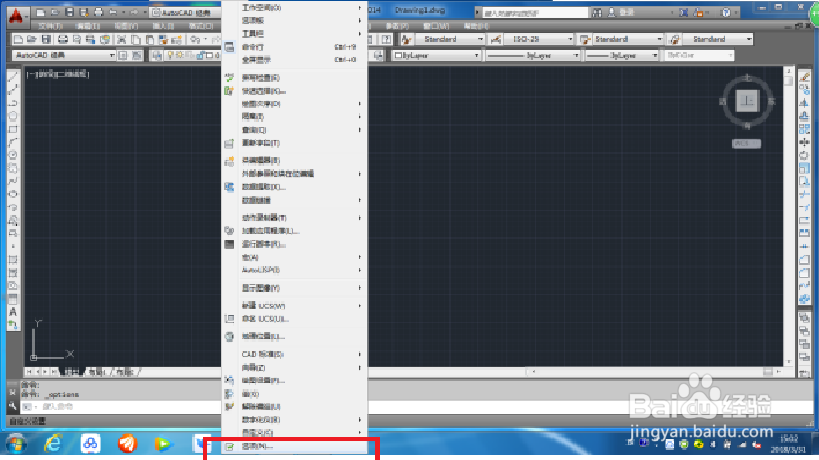
Task: Open the Standard multileader style dropdown
Action: (718, 40)
